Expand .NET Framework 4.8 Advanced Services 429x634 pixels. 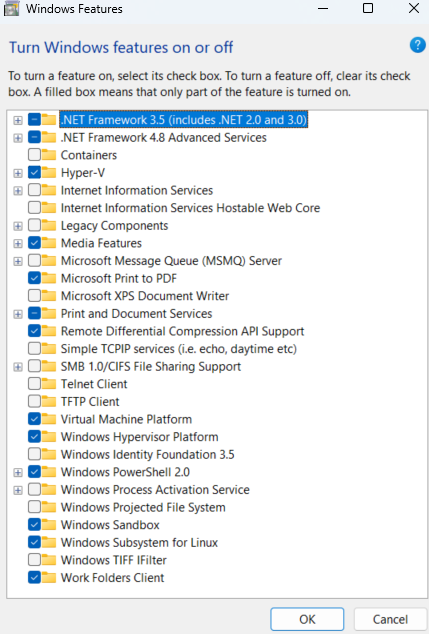[x=18, y=138]
